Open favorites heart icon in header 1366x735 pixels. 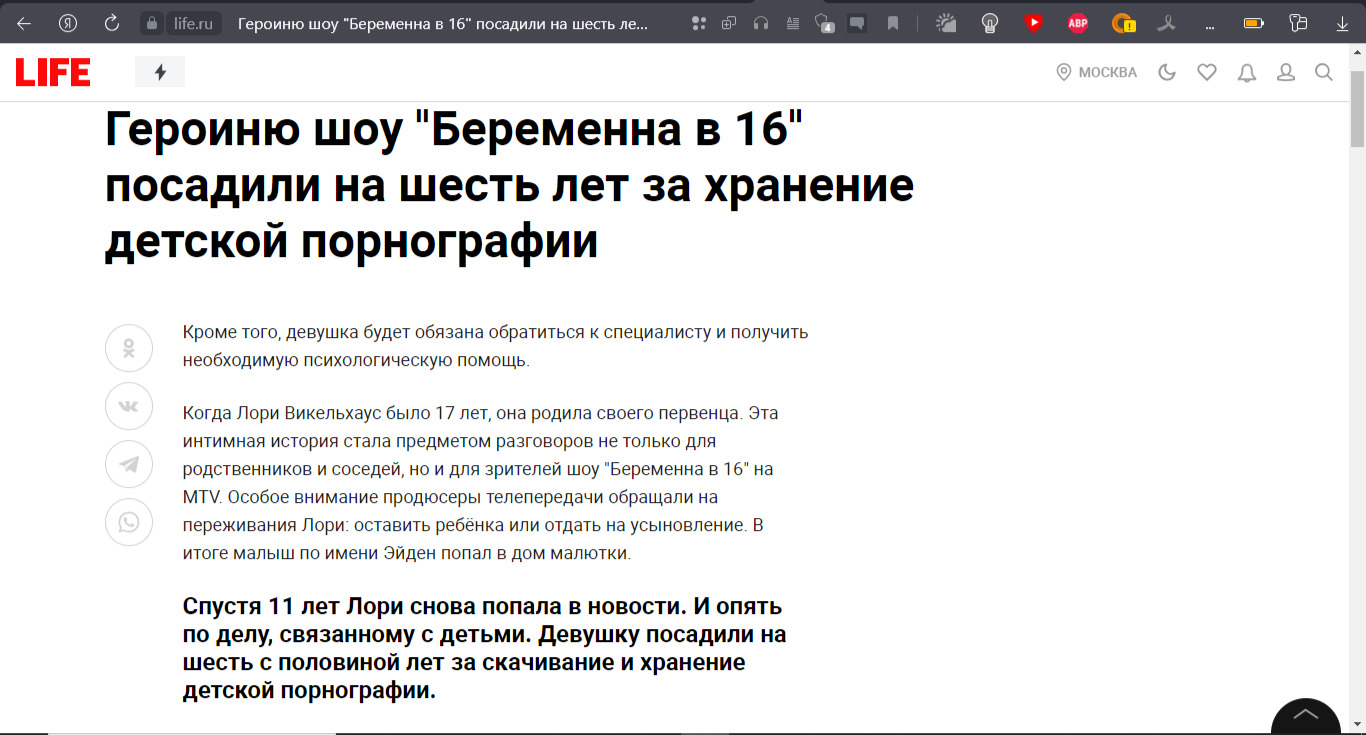pyautogui.click(x=1207, y=72)
